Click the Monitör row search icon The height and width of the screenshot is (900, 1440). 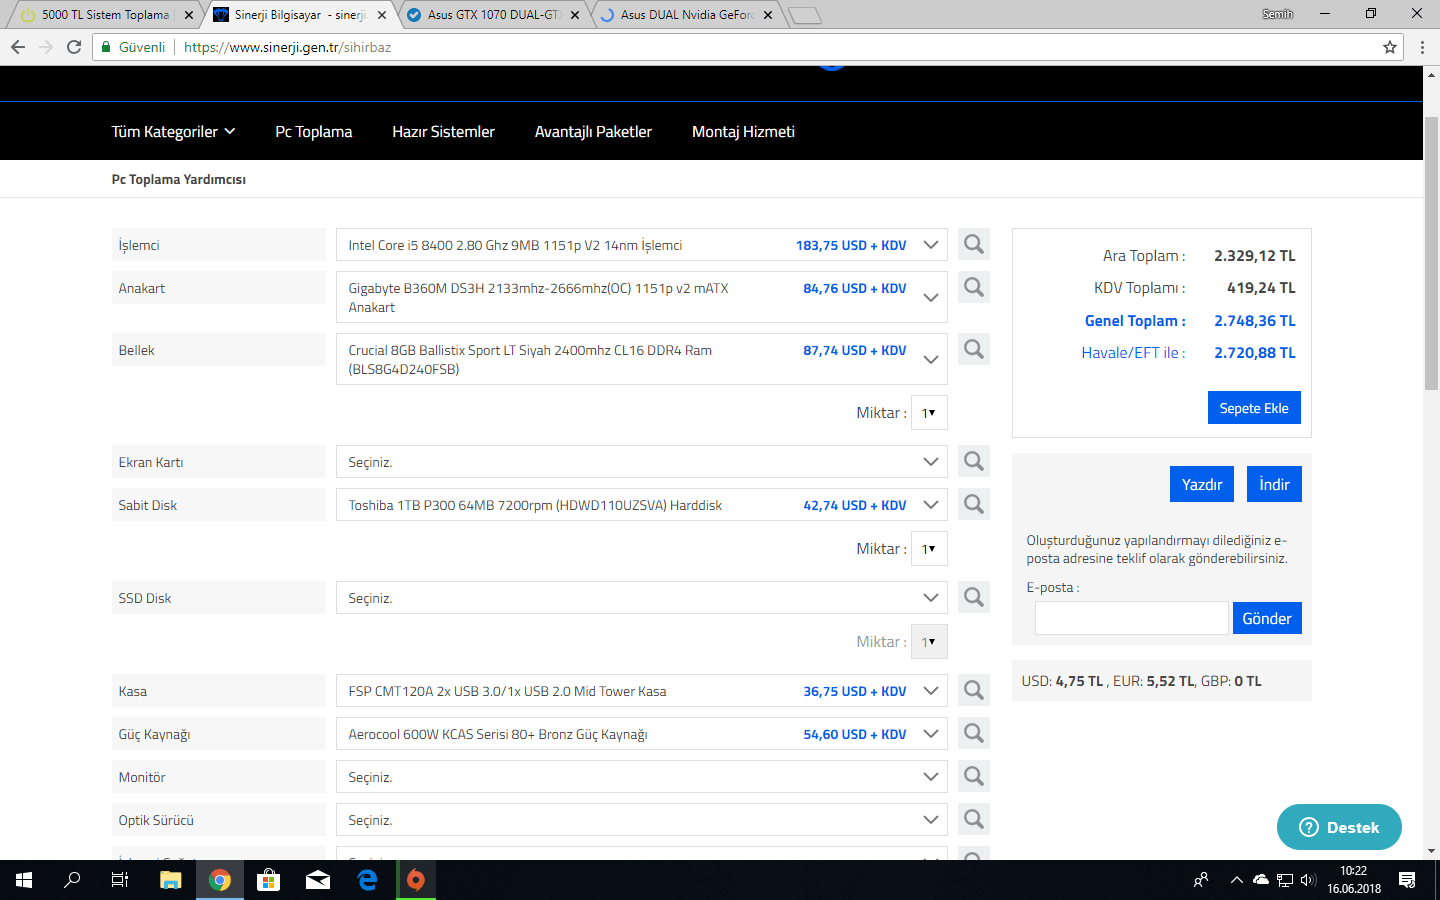click(x=974, y=776)
